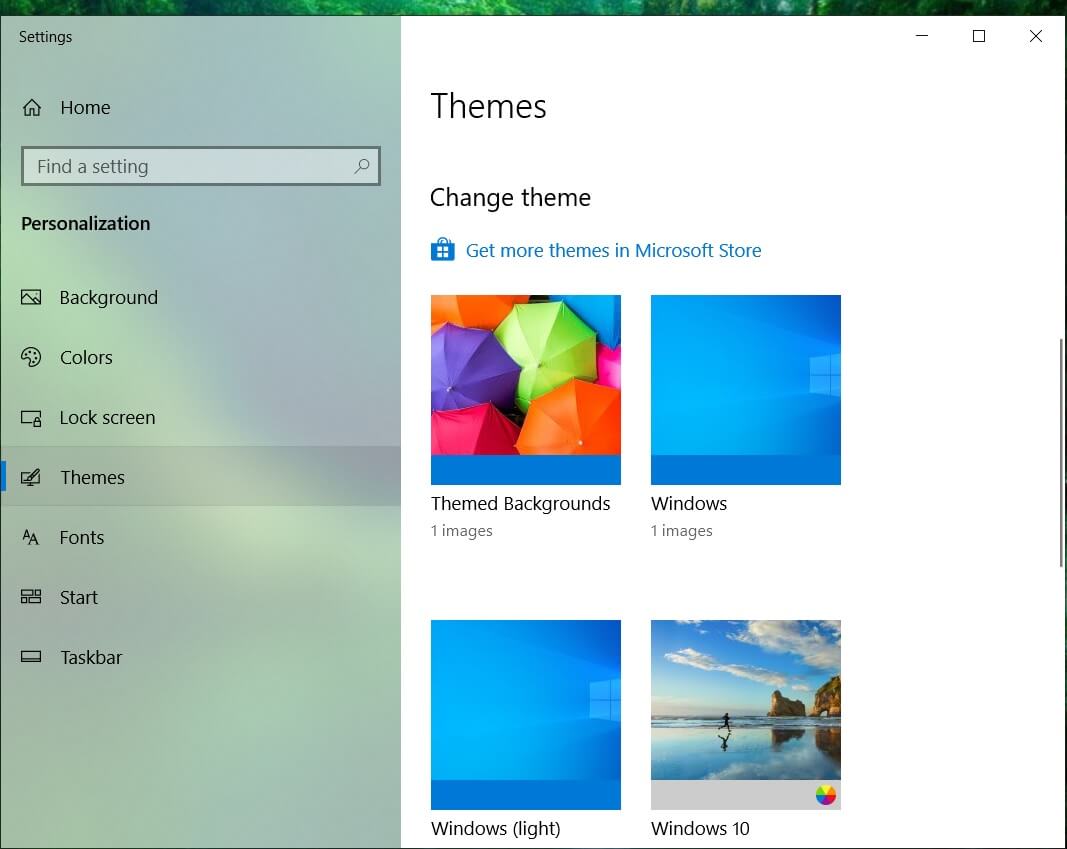Image resolution: width=1067 pixels, height=849 pixels.
Task: Select Themes in the sidebar
Action: 201,477
